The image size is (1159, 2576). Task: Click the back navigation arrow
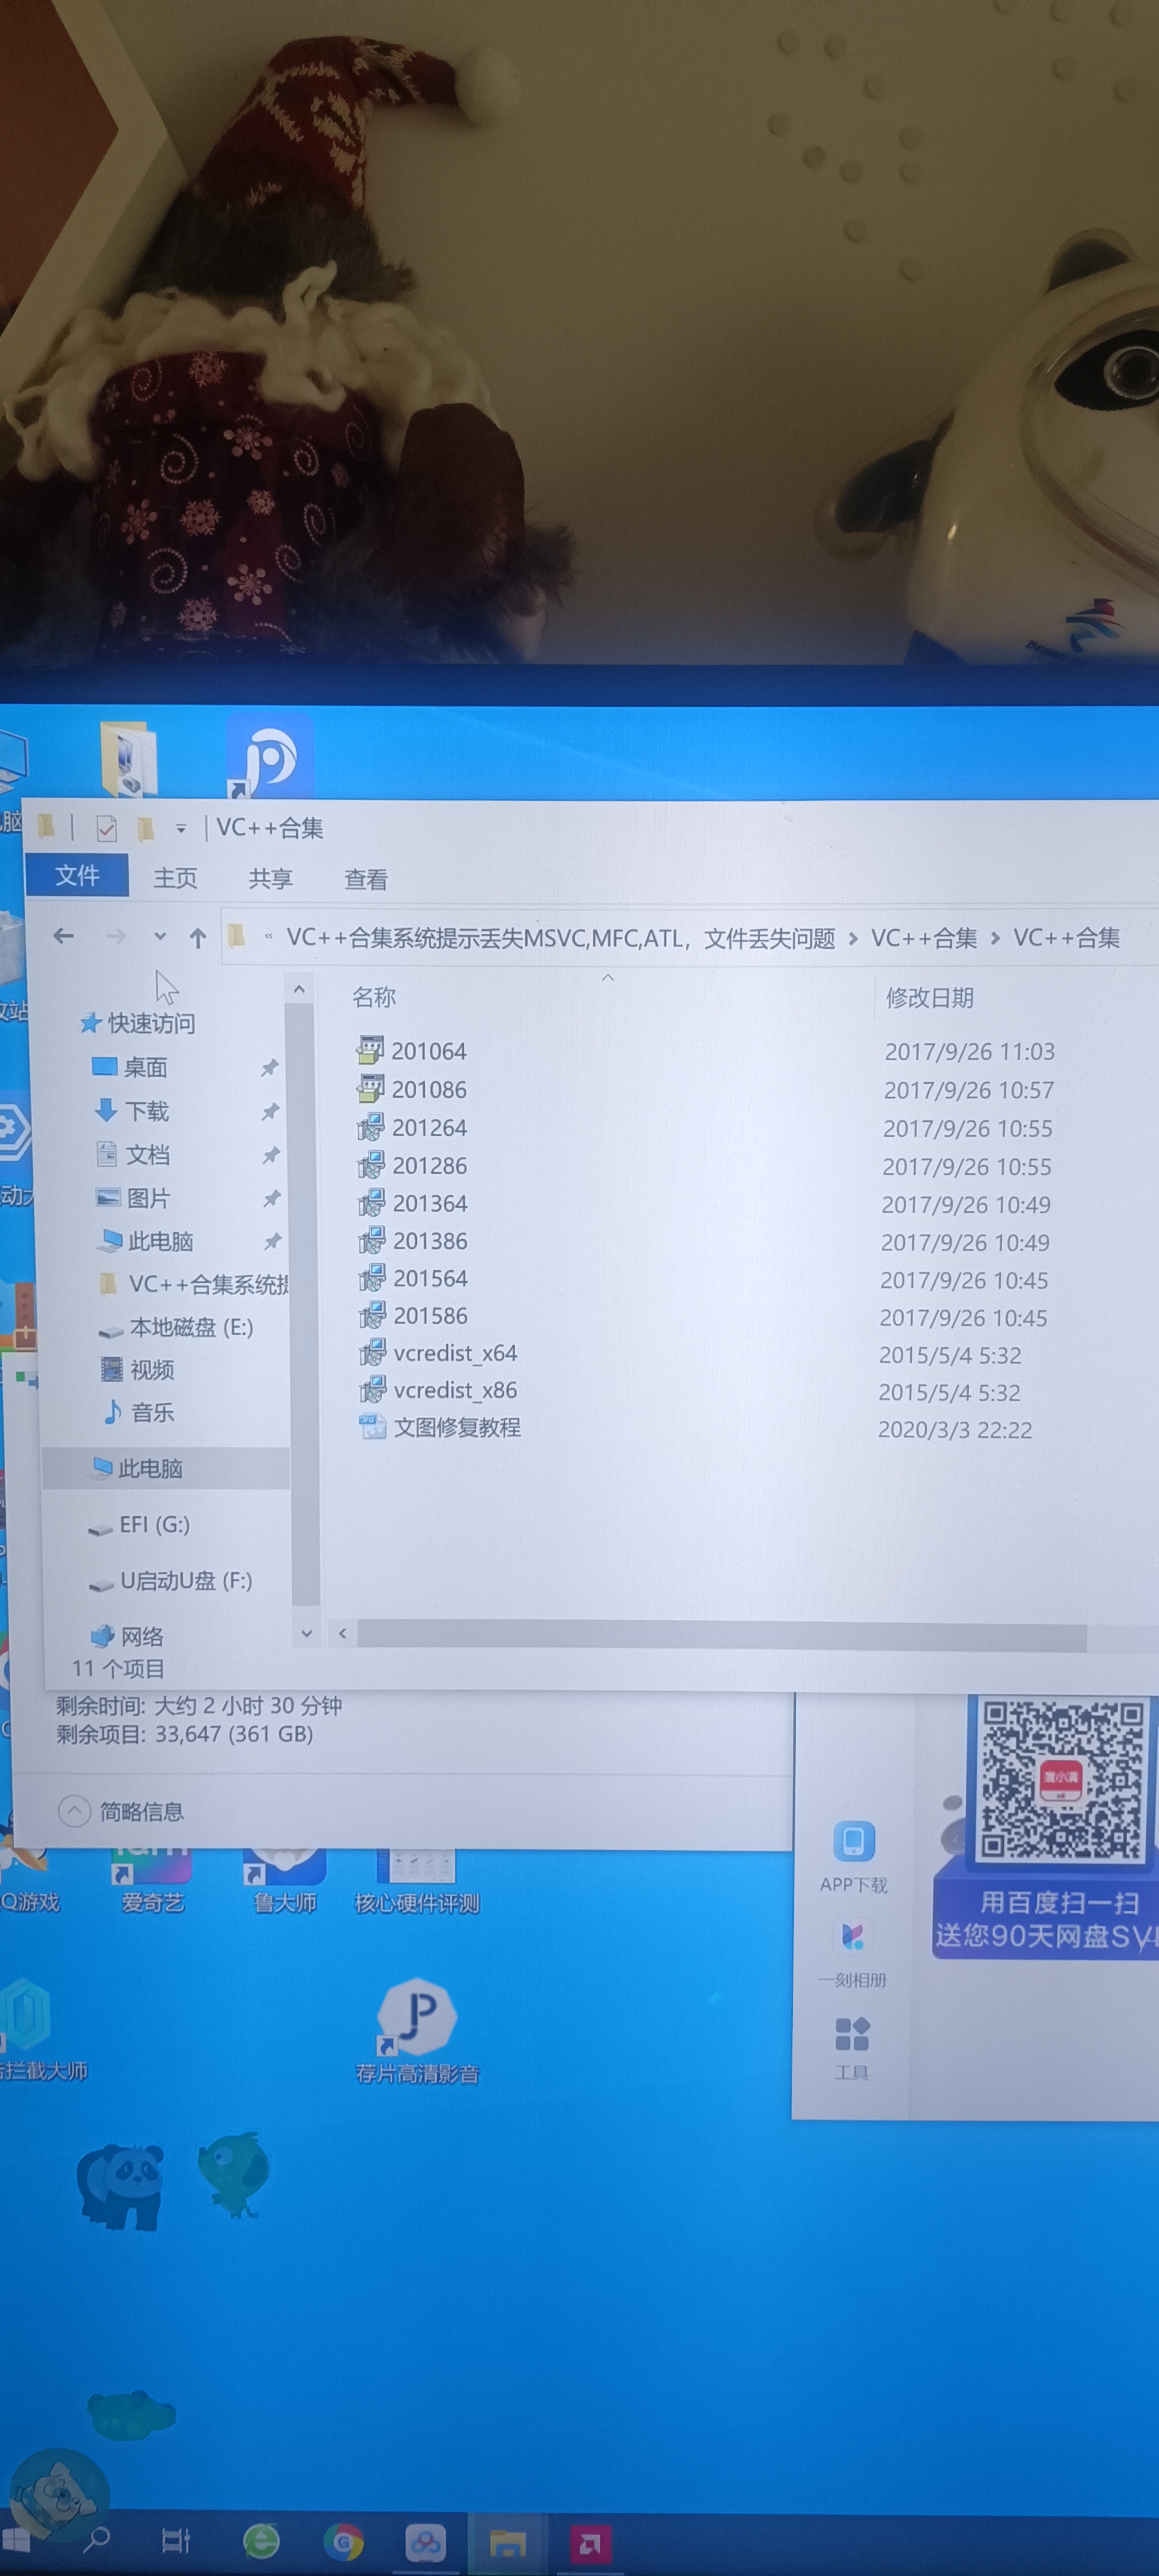tap(65, 937)
